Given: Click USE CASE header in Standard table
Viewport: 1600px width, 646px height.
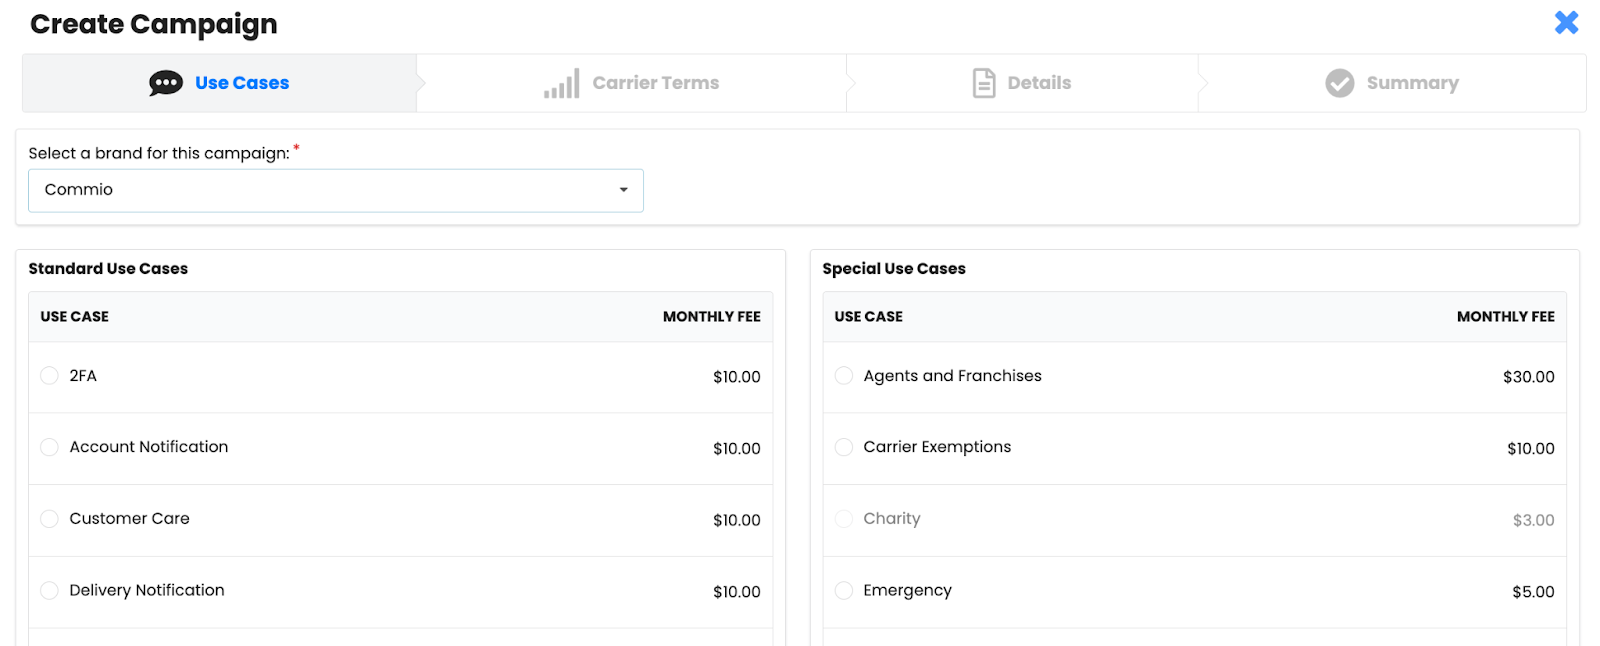Looking at the screenshot, I should [x=75, y=317].
